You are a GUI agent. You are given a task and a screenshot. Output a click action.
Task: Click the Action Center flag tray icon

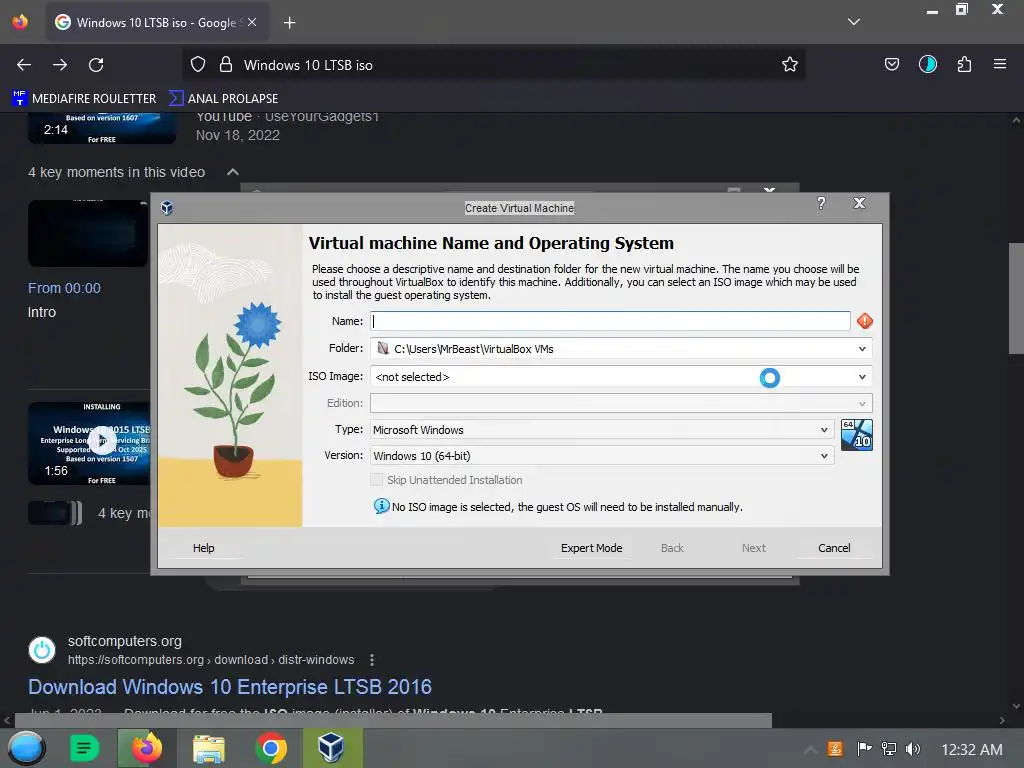pos(864,748)
